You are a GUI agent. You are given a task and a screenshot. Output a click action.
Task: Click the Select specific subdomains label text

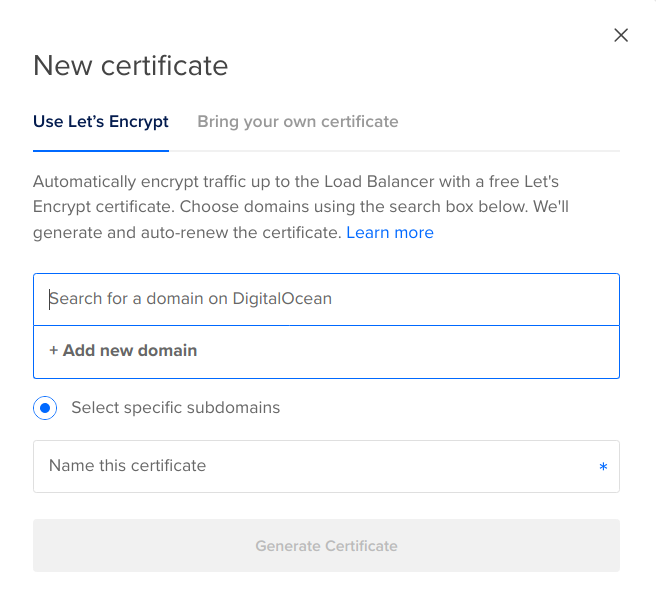coord(175,408)
